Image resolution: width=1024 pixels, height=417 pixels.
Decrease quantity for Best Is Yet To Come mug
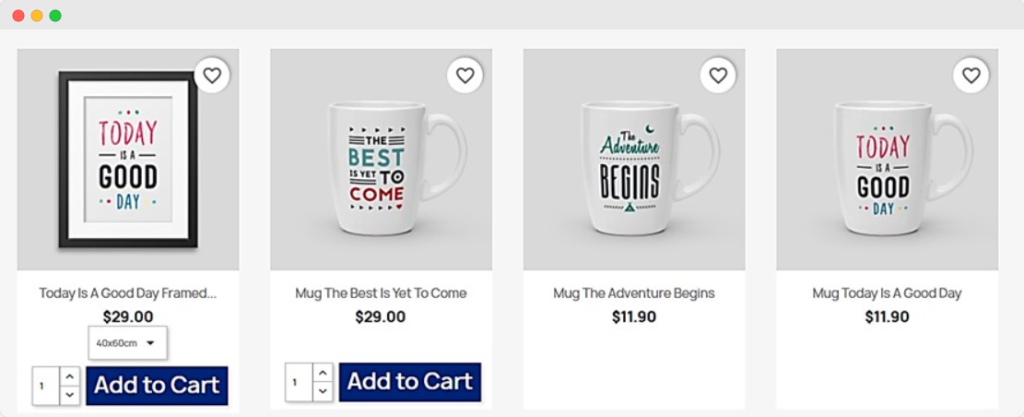(x=322, y=391)
